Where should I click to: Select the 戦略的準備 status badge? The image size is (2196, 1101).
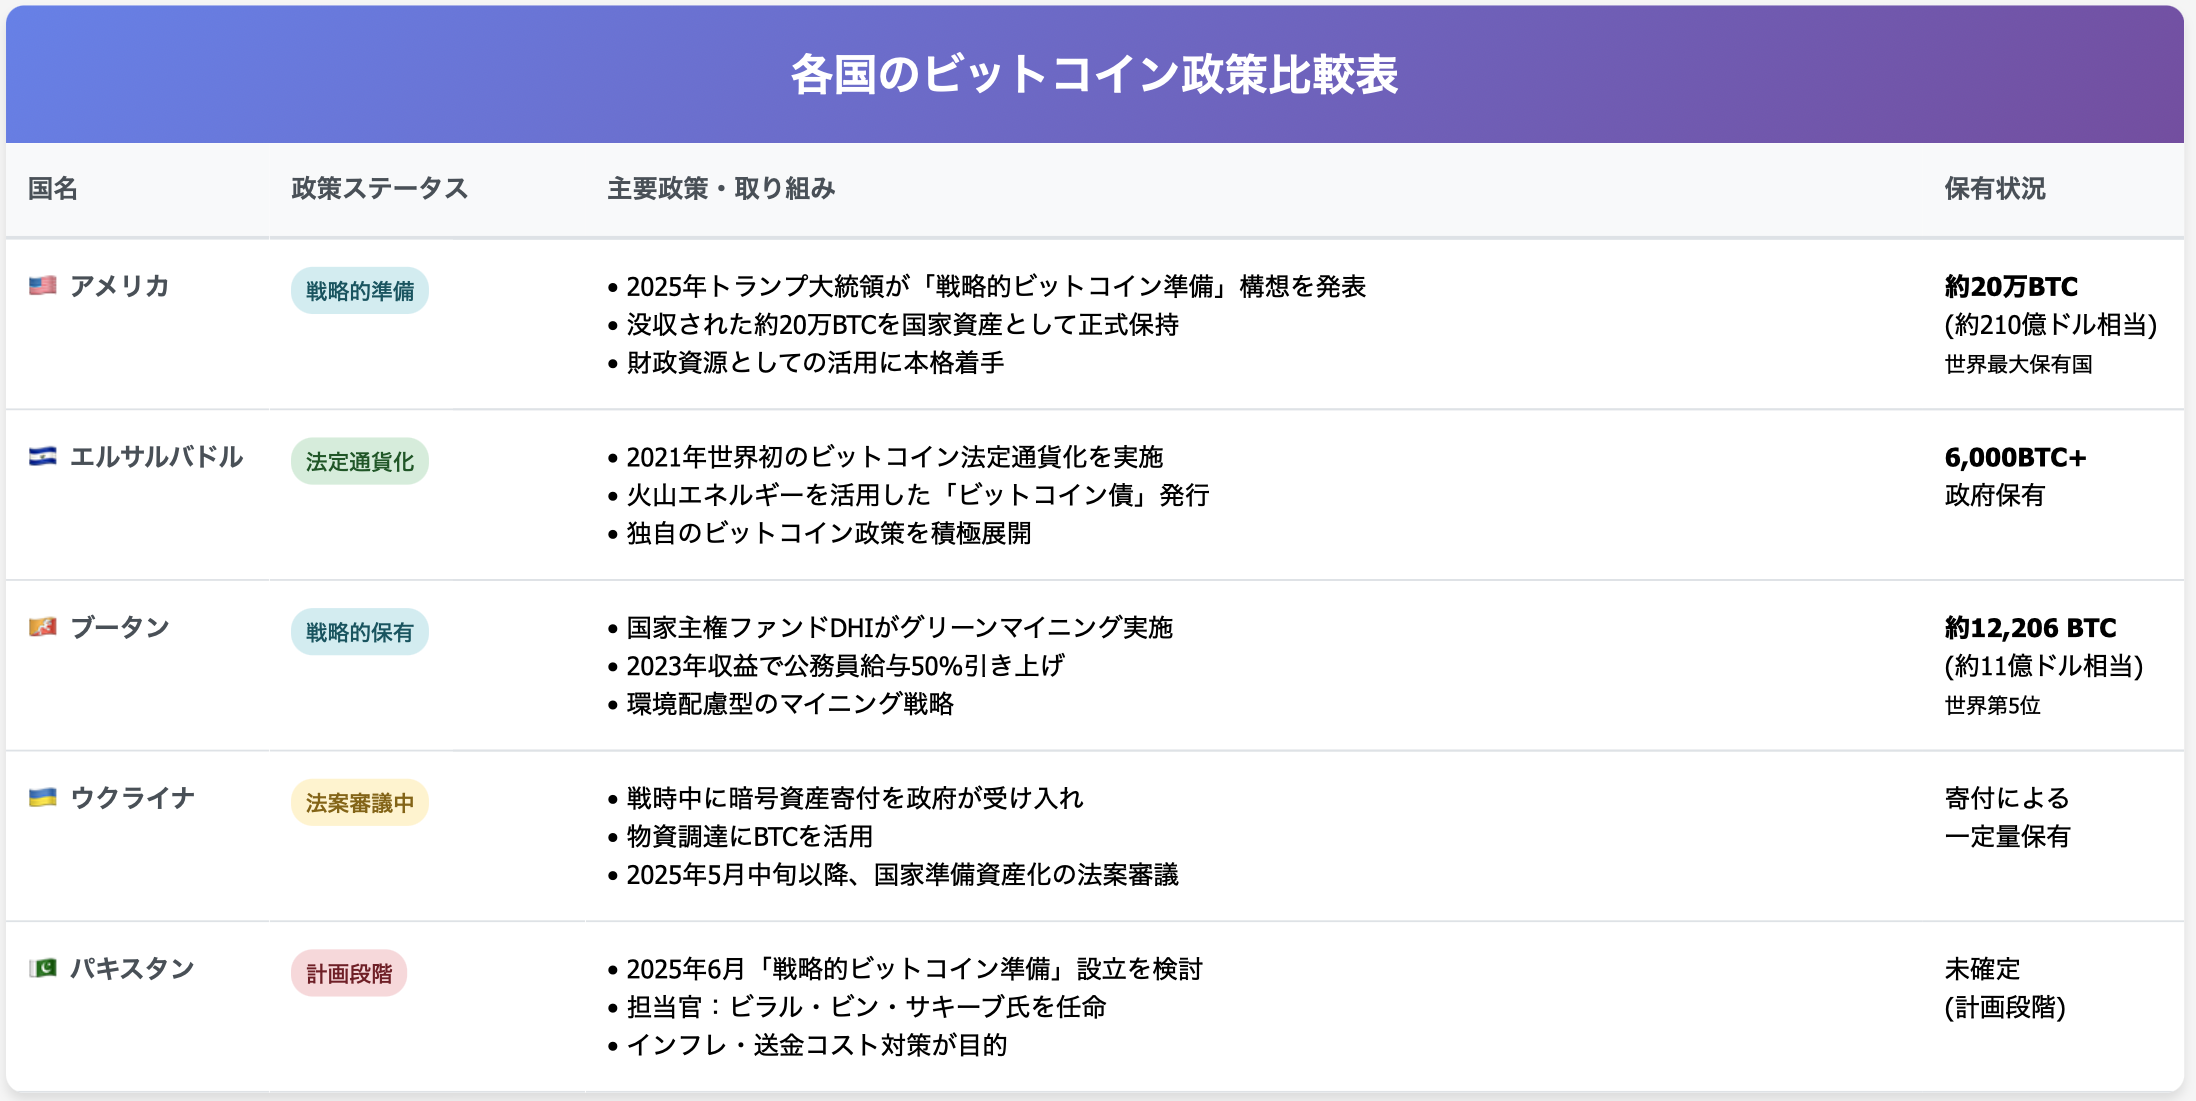tap(359, 291)
